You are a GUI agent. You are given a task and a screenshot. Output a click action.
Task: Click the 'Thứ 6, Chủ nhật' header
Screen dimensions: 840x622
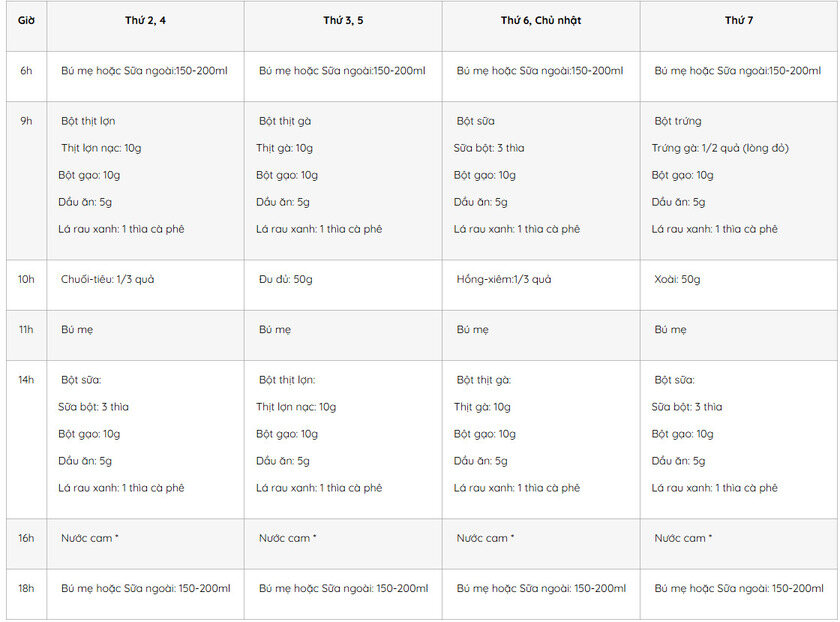click(x=541, y=20)
